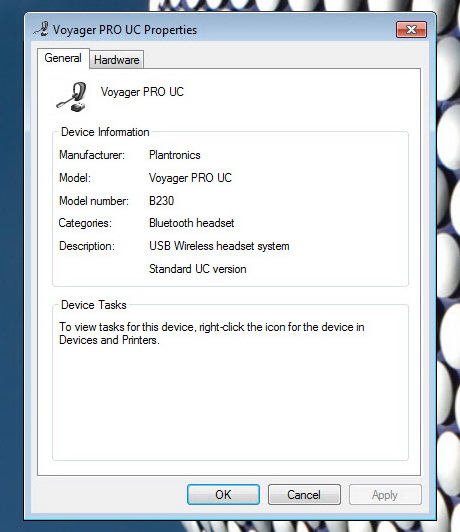Dismiss the dialog with Cancel
The width and height of the screenshot is (460, 532).
[x=304, y=494]
